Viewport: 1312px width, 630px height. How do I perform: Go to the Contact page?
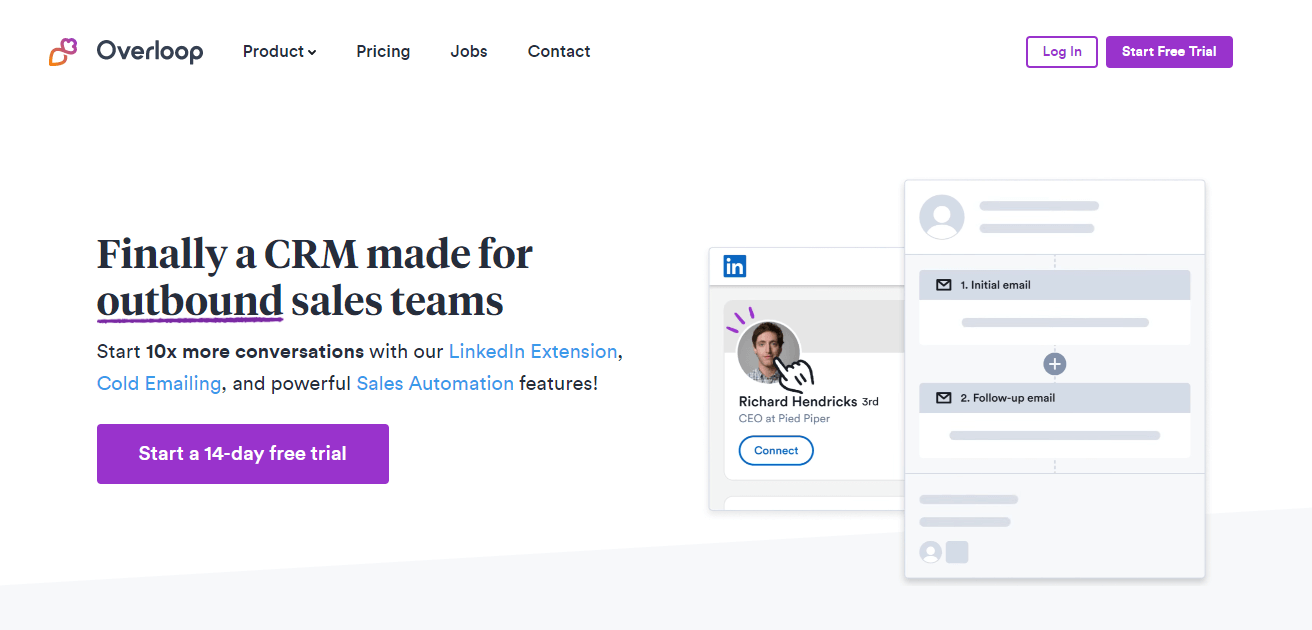coord(559,51)
